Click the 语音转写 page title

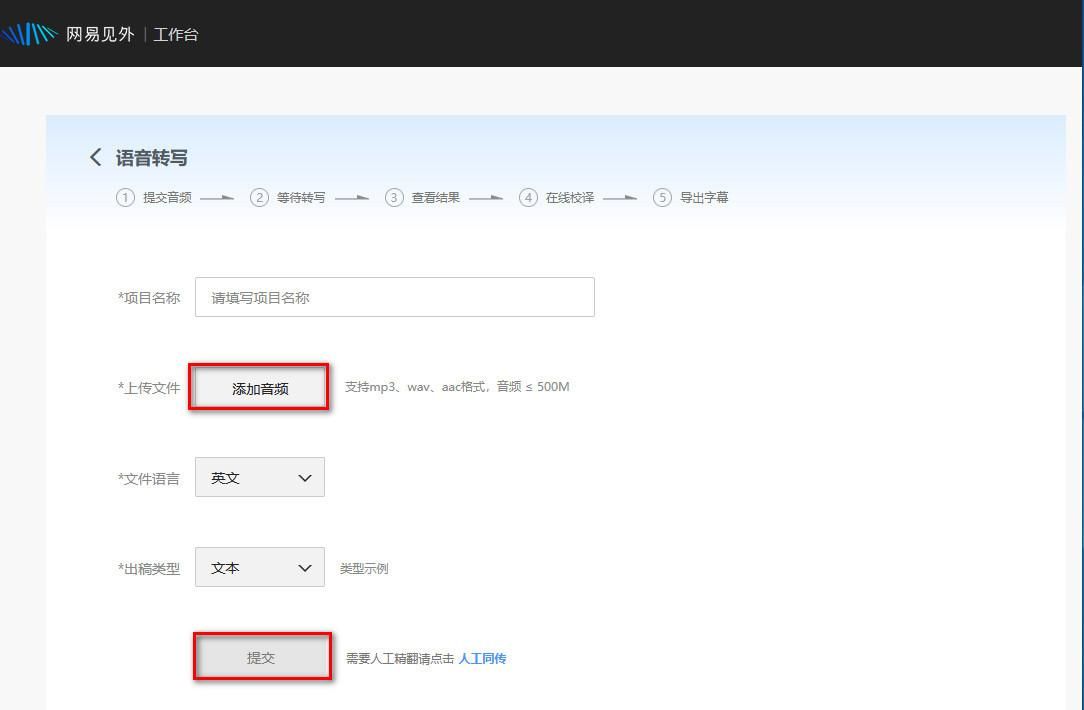point(151,158)
